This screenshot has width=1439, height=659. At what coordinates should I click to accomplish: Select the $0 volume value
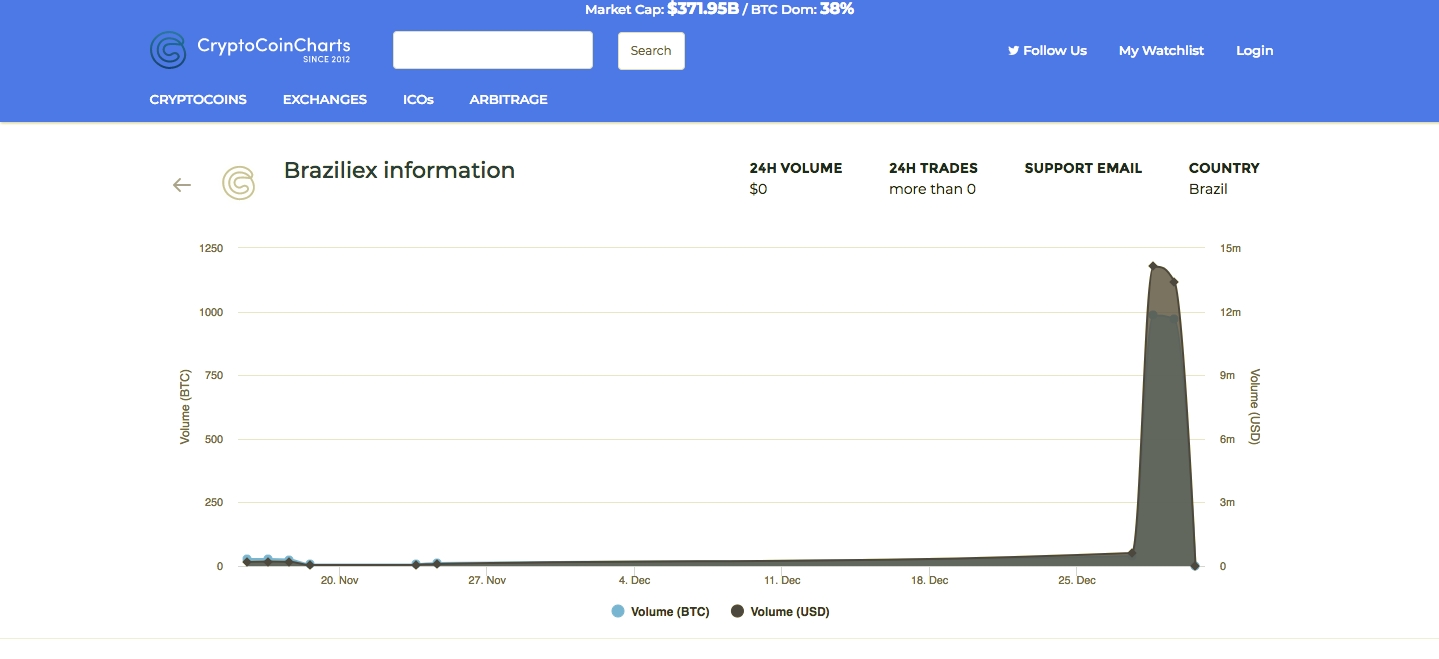point(758,189)
